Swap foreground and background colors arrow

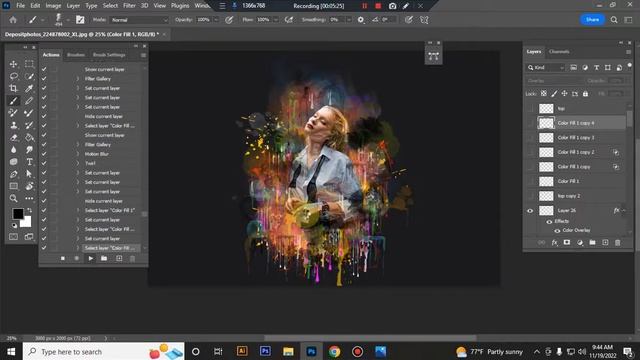(29, 210)
